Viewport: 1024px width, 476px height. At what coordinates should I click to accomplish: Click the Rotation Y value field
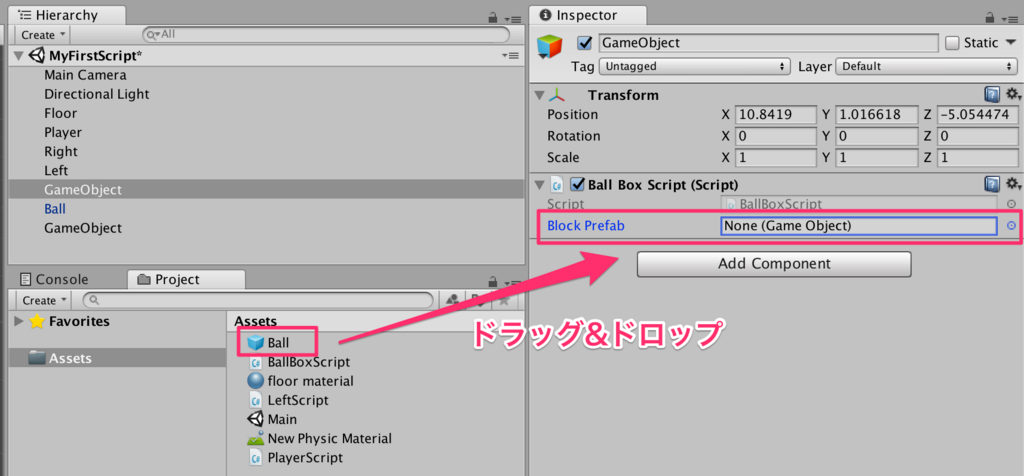pos(877,136)
